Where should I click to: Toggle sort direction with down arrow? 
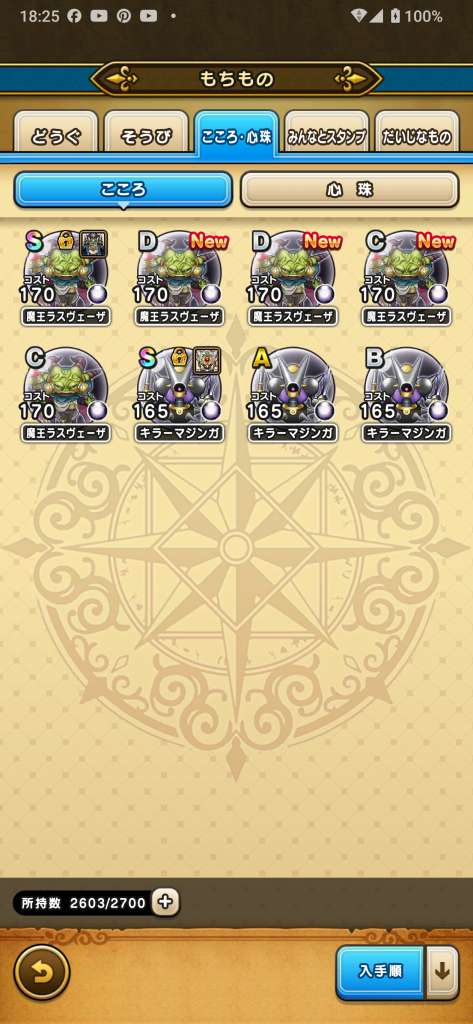[x=442, y=972]
